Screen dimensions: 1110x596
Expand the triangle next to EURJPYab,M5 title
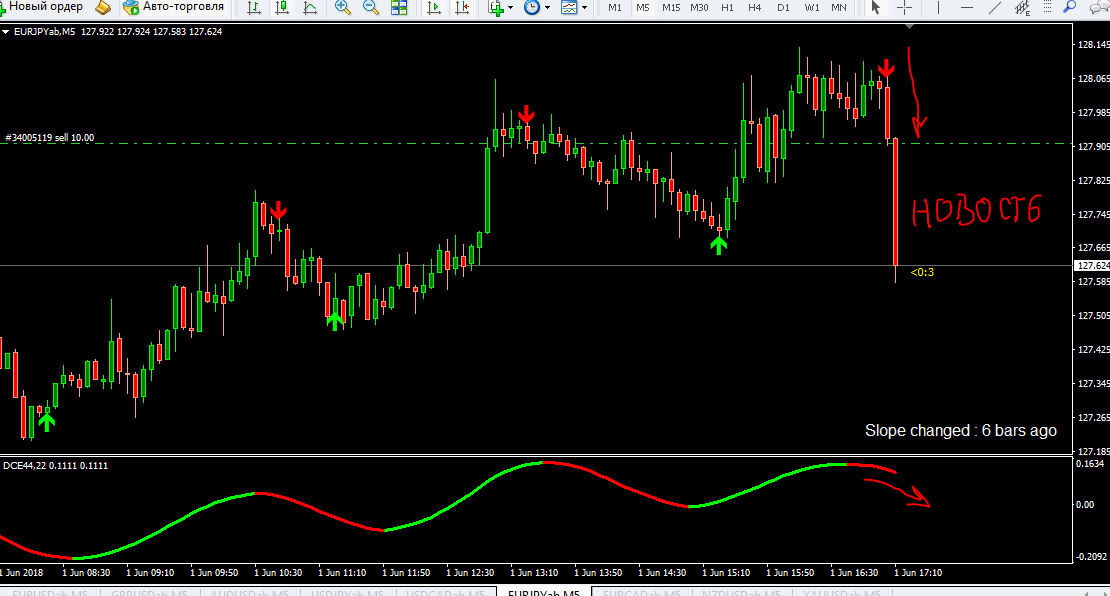tap(5, 32)
